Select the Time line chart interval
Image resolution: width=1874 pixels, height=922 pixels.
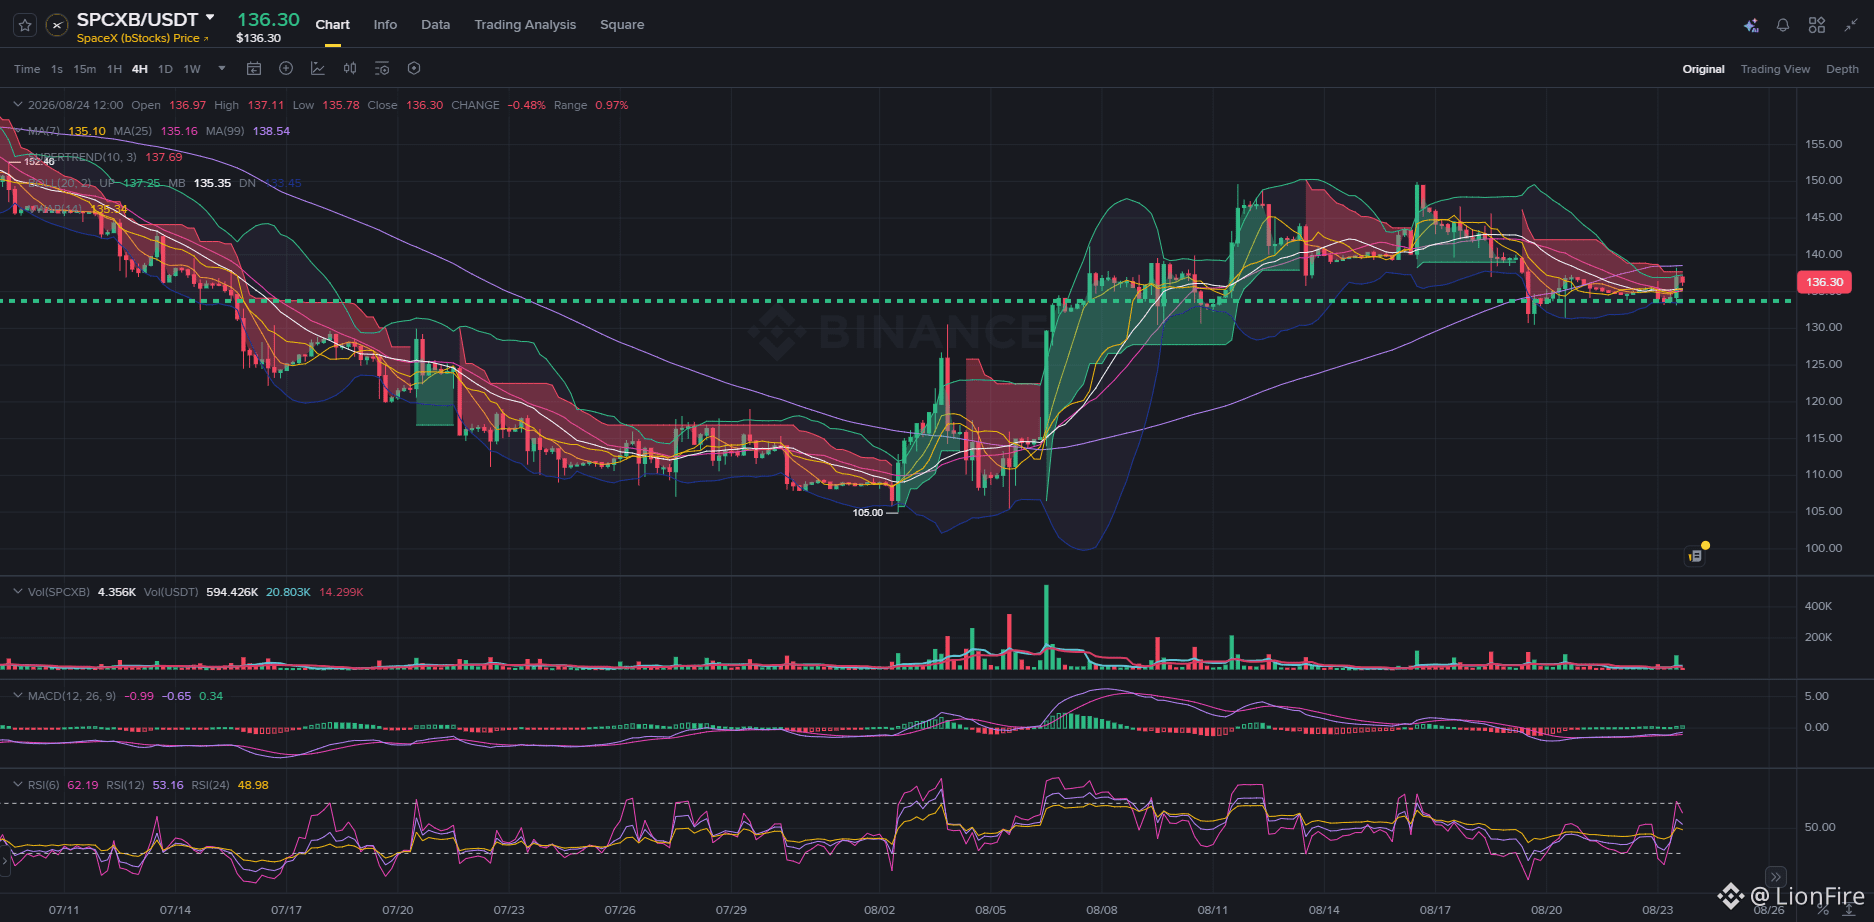pos(27,69)
